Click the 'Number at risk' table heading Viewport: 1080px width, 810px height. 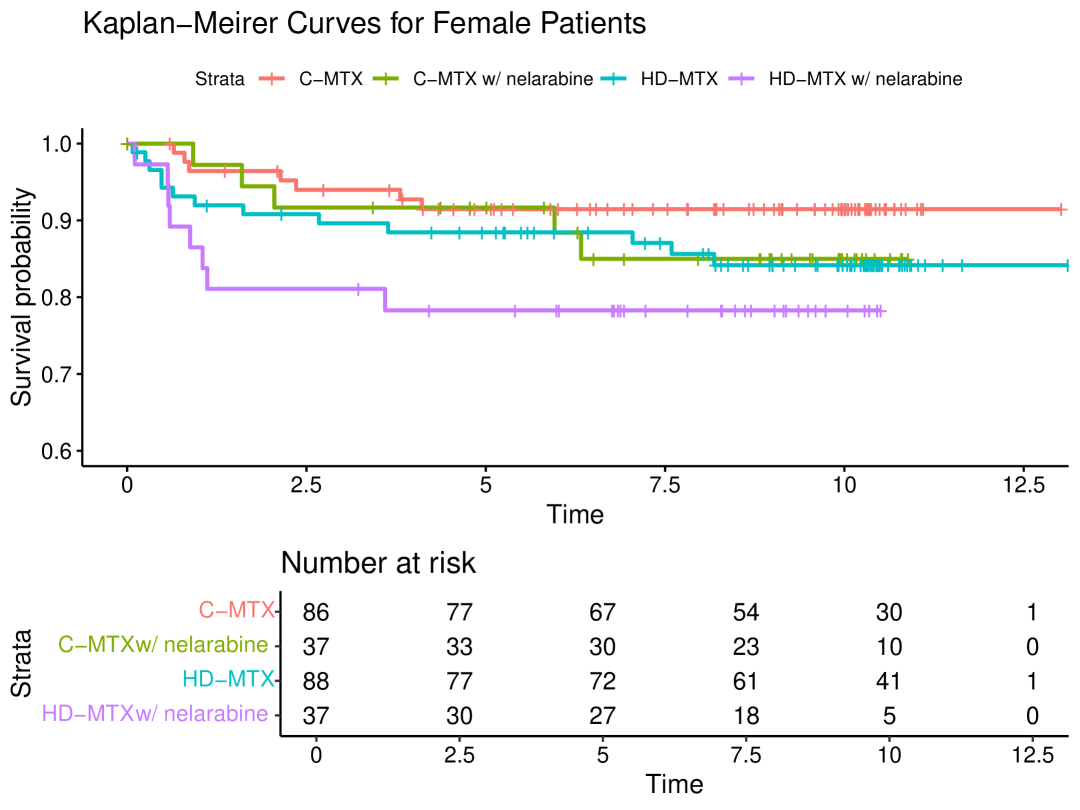click(378, 563)
